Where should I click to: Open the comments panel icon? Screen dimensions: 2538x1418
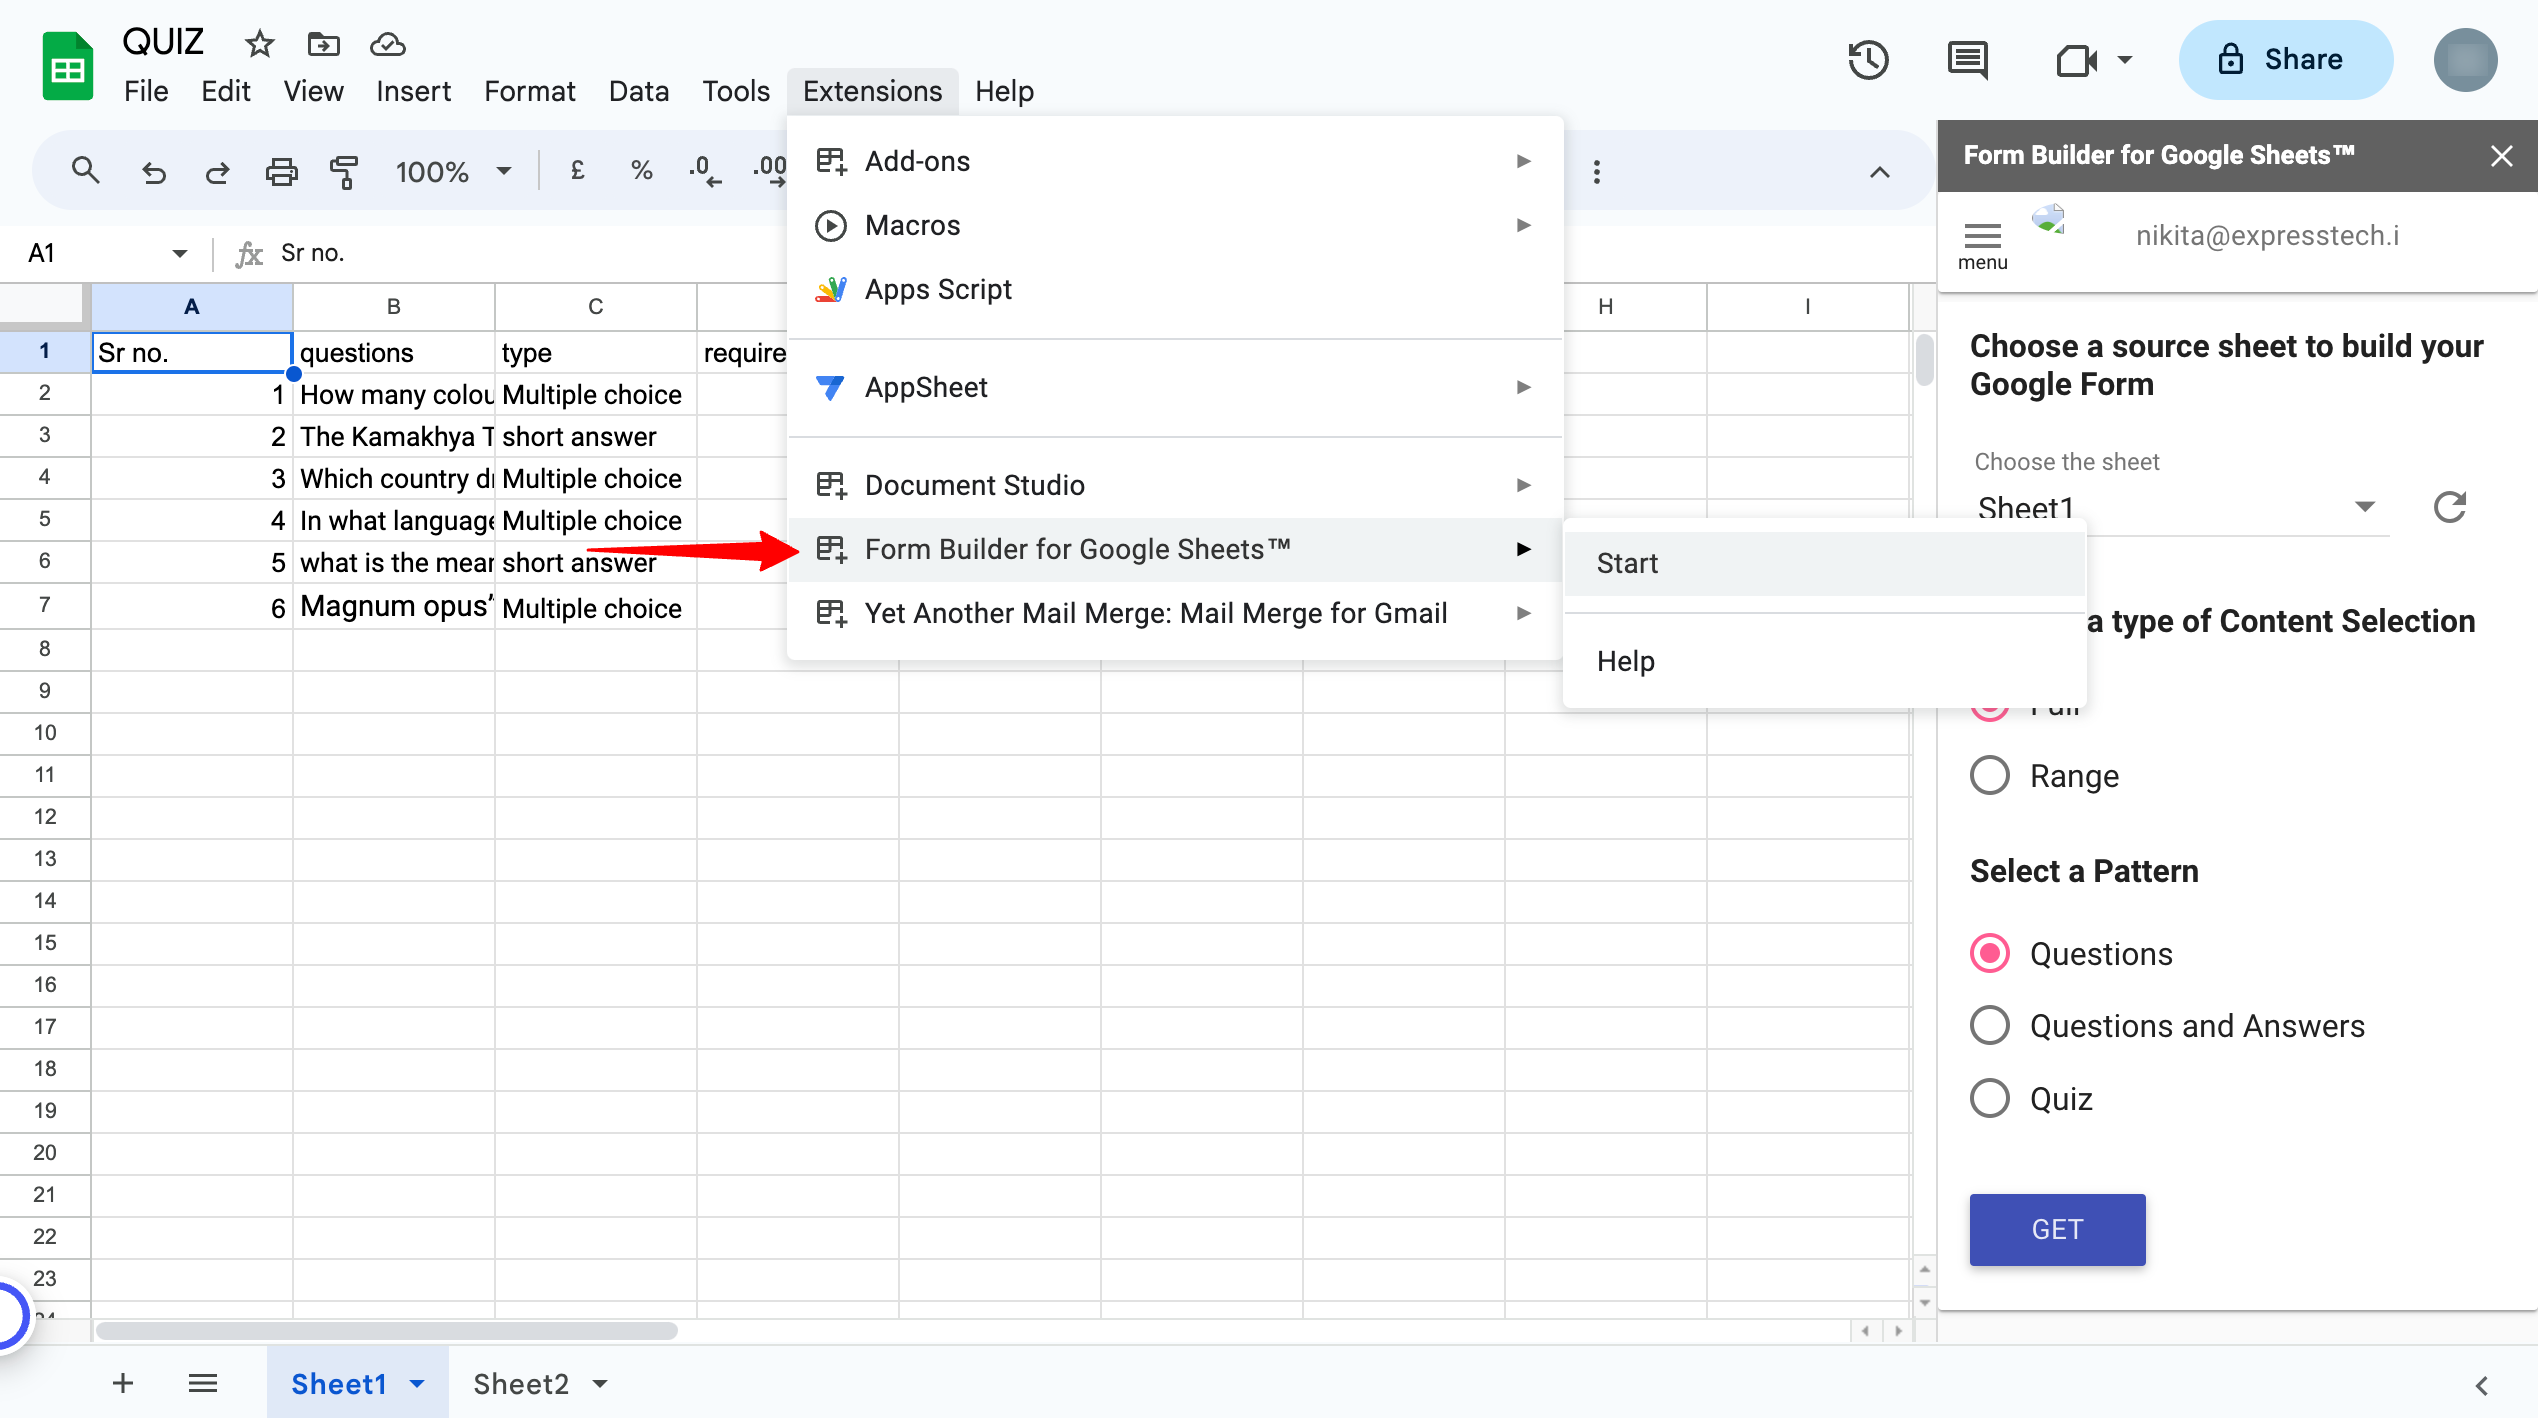pyautogui.click(x=1966, y=60)
